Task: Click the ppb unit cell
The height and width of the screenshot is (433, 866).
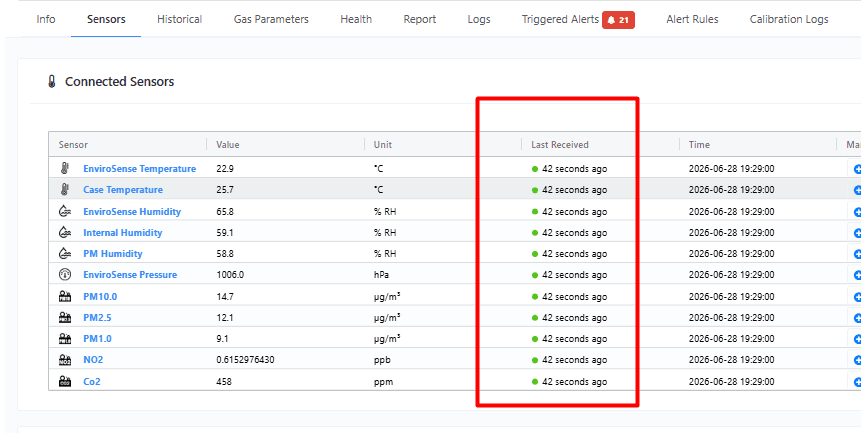Action: [382, 360]
